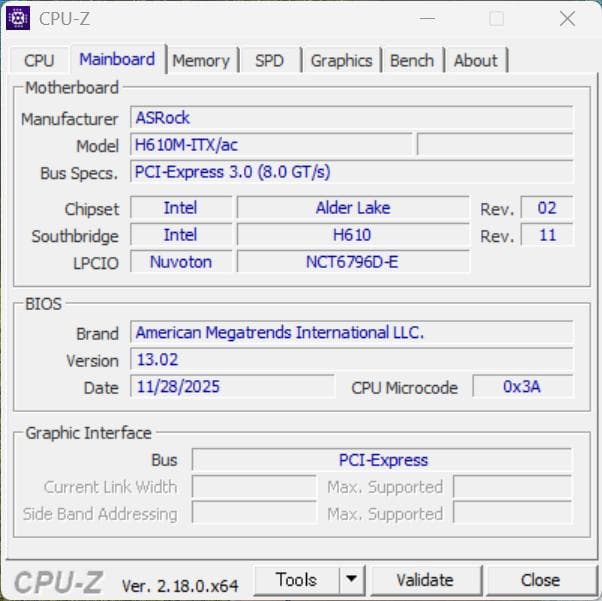Image resolution: width=602 pixels, height=601 pixels.
Task: Click the Model field H610M-ITX/ac
Action: coord(271,144)
